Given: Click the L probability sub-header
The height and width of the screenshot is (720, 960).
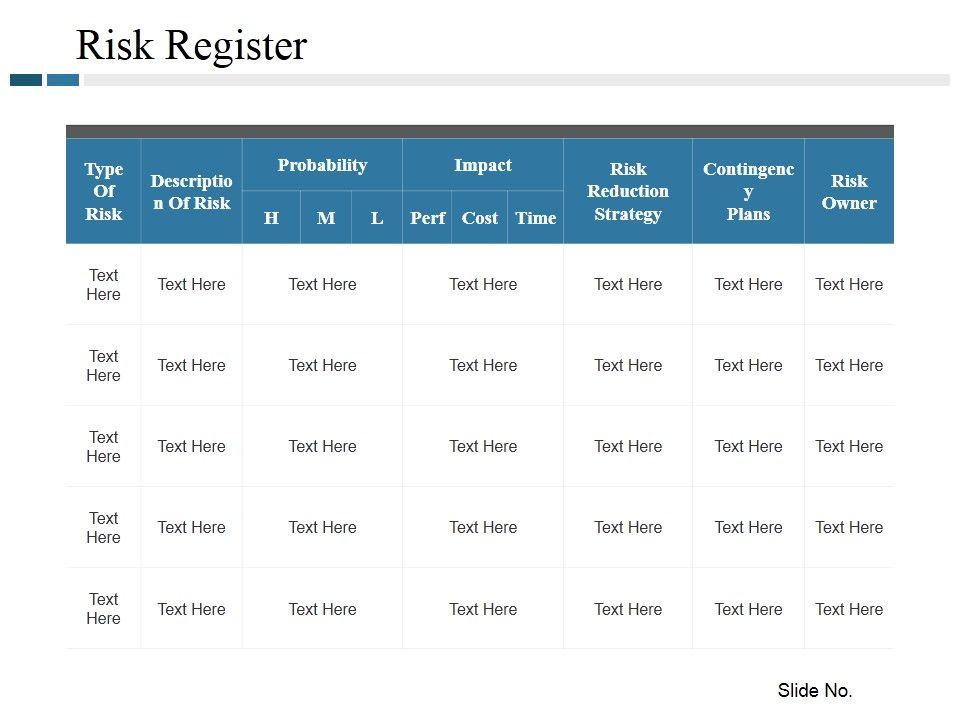Looking at the screenshot, I should (377, 218).
